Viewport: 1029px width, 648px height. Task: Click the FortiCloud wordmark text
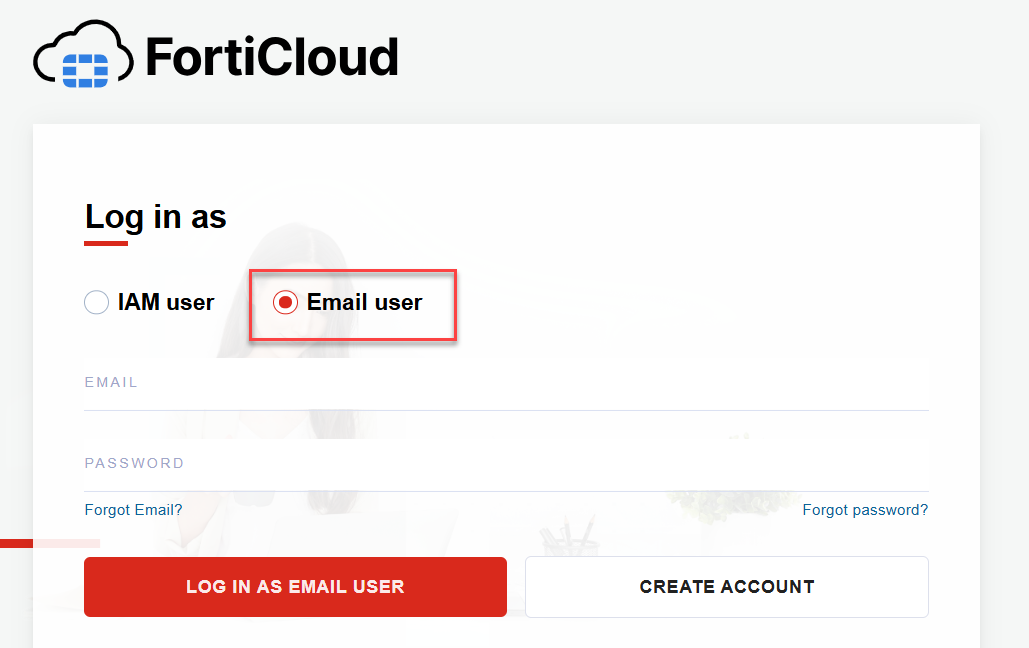pyautogui.click(x=272, y=57)
